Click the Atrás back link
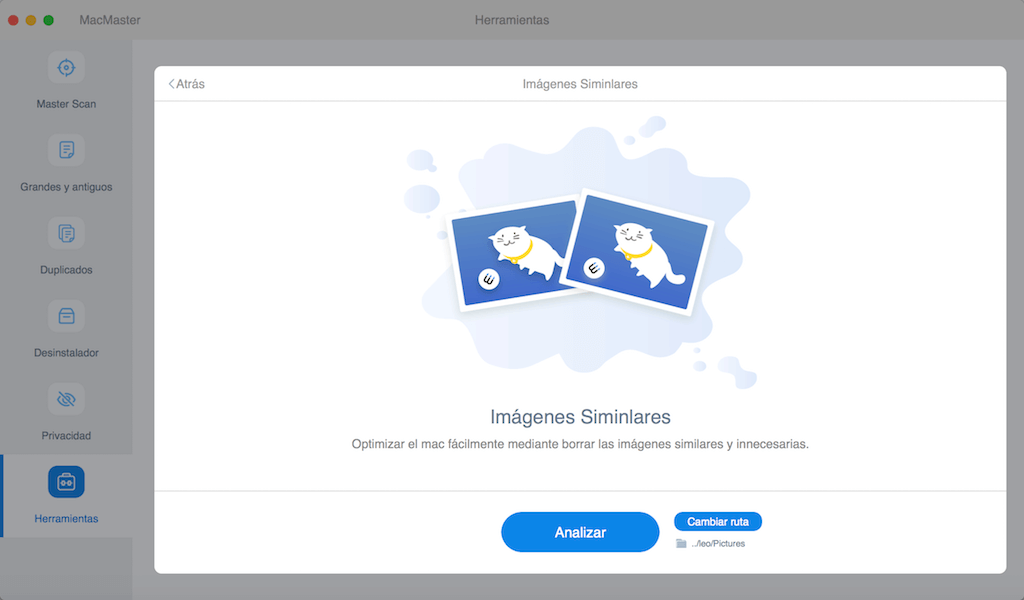This screenshot has height=600, width=1024. pos(187,84)
